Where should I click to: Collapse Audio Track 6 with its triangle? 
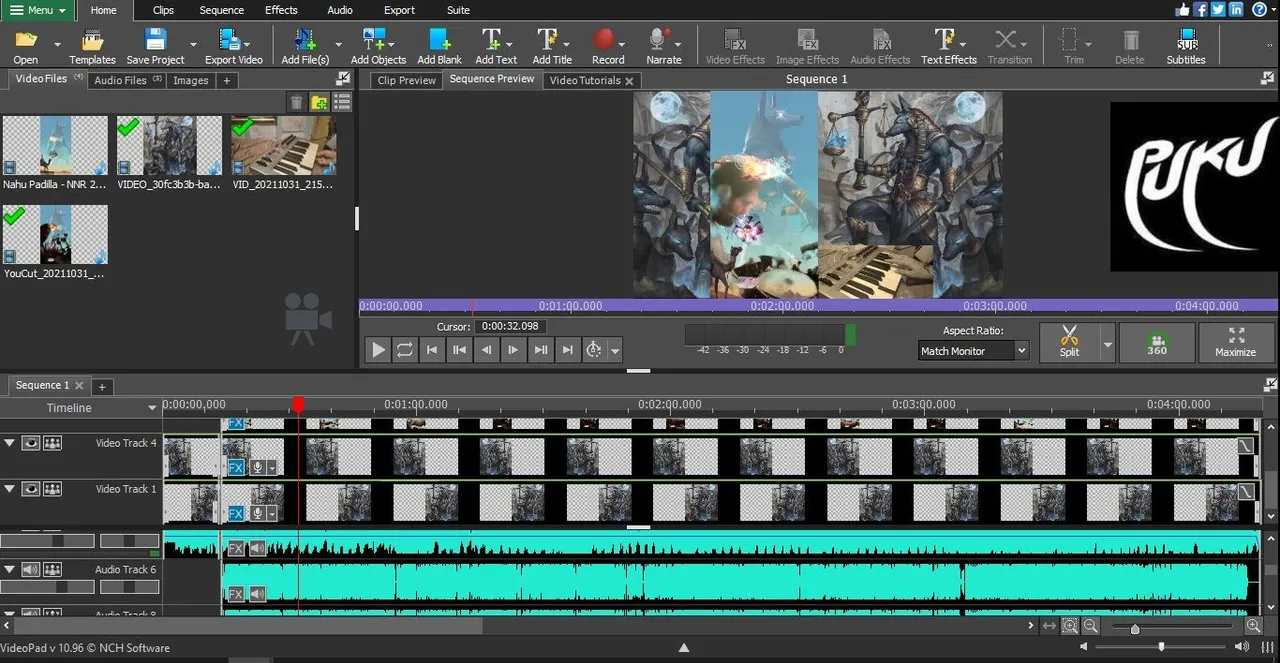[x=10, y=569]
